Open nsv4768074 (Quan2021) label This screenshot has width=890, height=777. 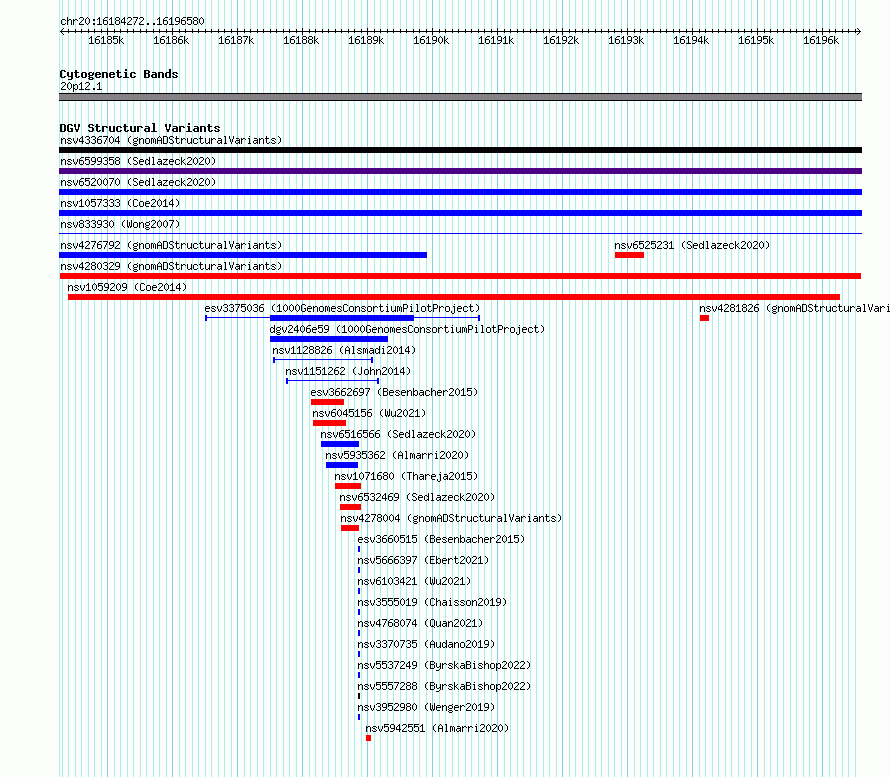(x=420, y=623)
